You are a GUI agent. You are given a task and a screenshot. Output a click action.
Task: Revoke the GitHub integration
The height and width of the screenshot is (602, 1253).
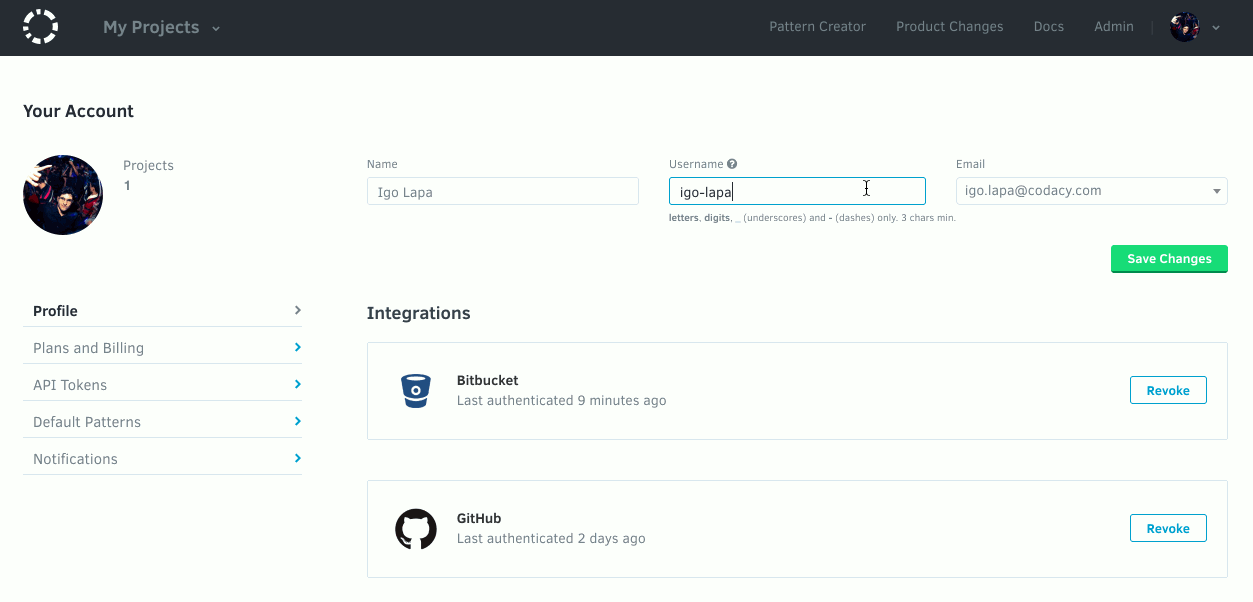pos(1167,528)
